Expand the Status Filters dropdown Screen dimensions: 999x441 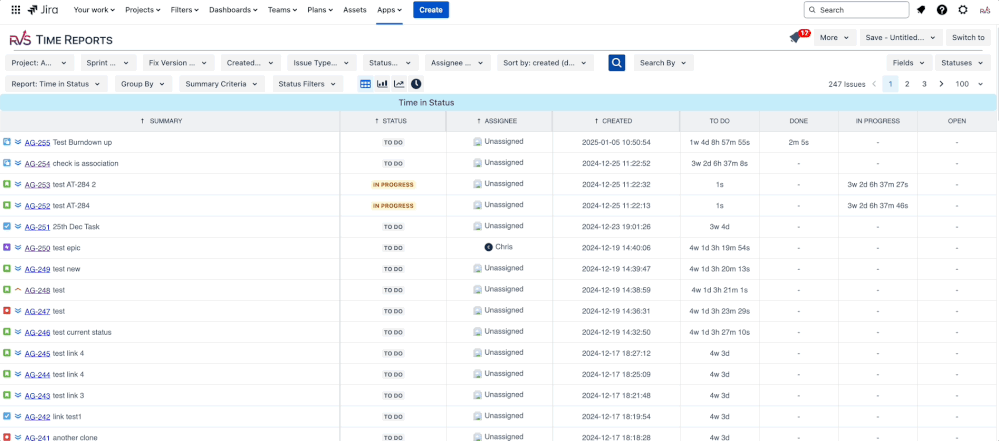[306, 84]
